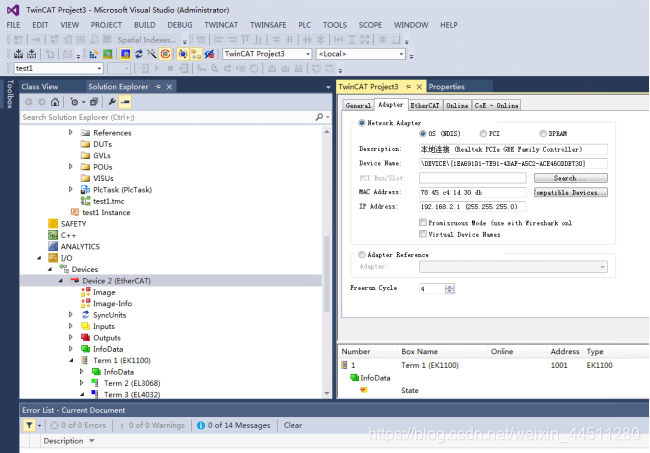The image size is (650, 453).
Task: Toggle Preview Selected Items icon
Action: click(x=125, y=102)
